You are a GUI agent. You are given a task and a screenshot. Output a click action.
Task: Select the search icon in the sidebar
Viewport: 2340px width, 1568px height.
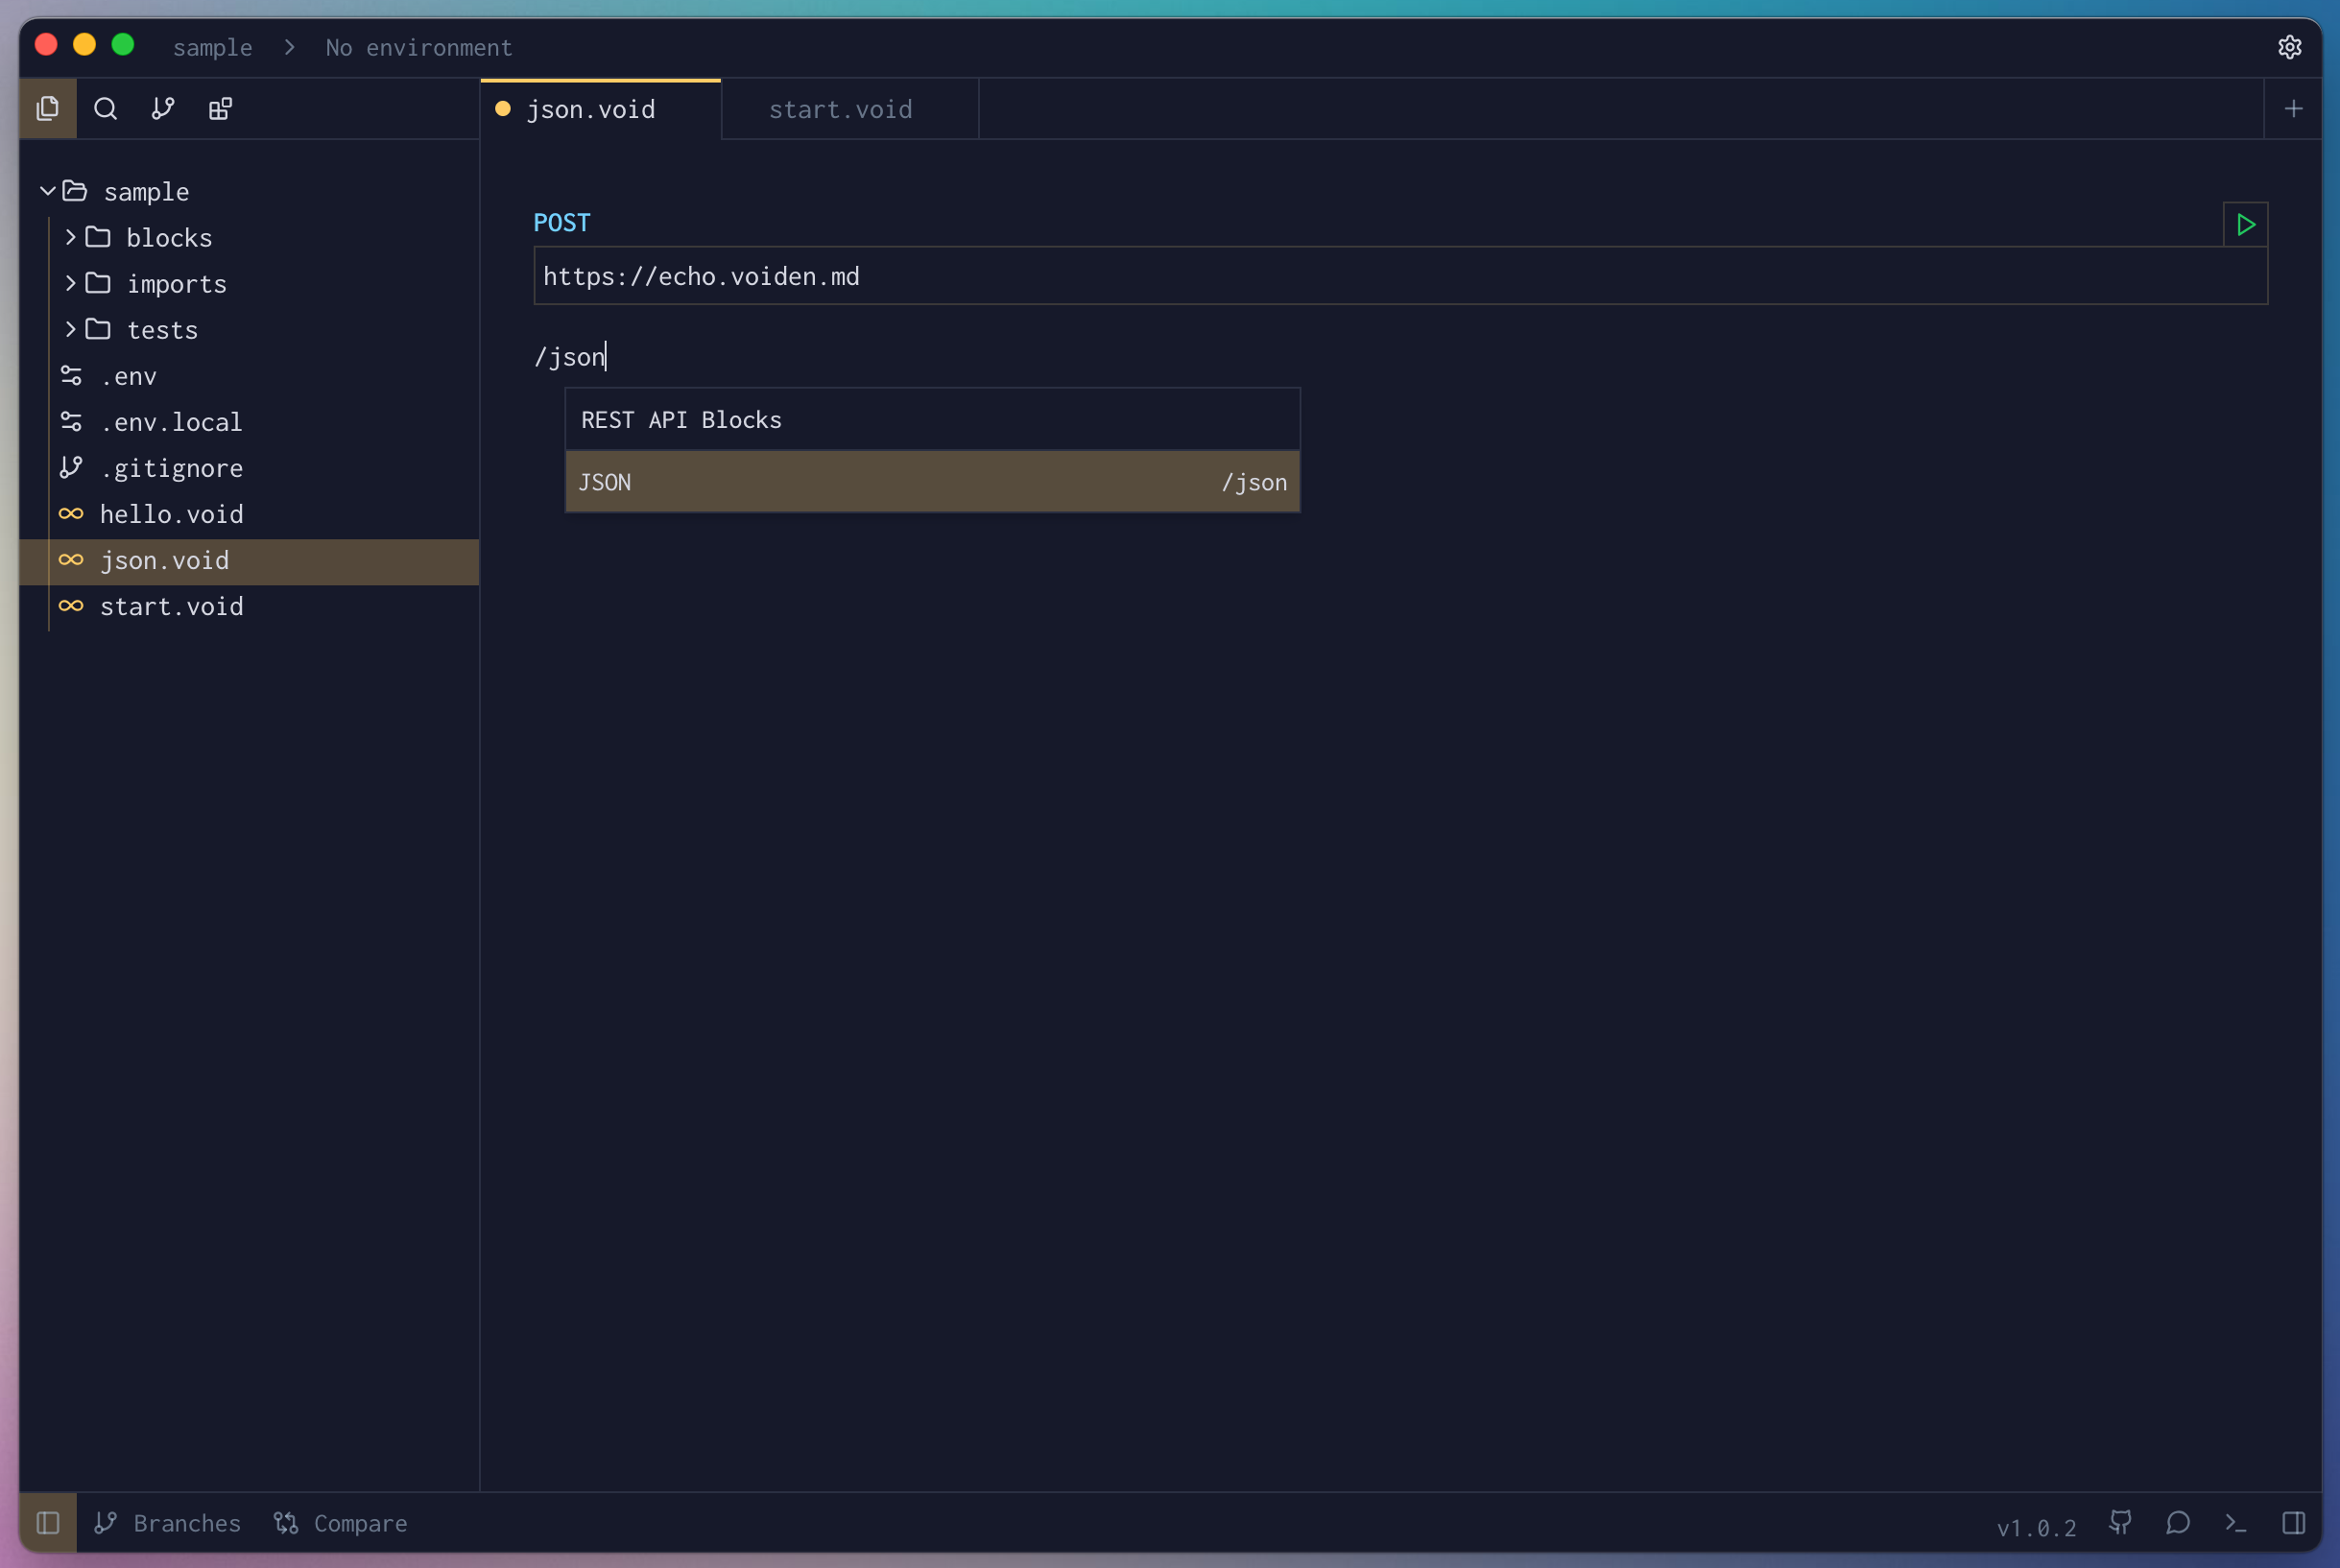[105, 108]
